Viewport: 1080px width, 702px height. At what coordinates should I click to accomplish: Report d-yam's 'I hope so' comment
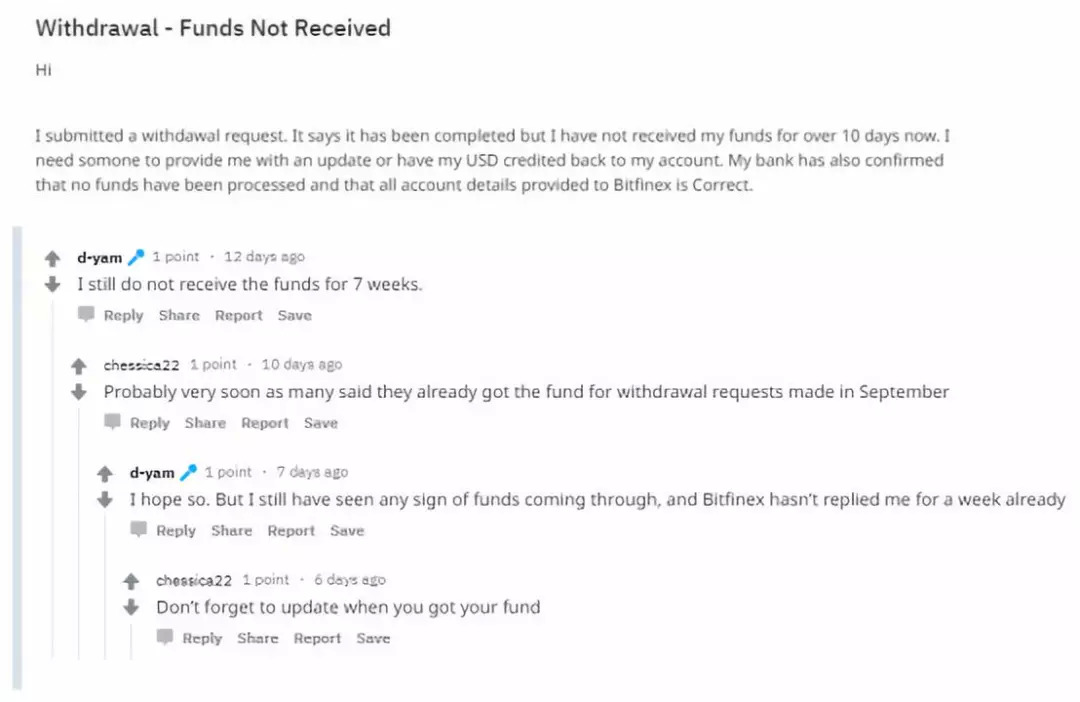pos(291,531)
